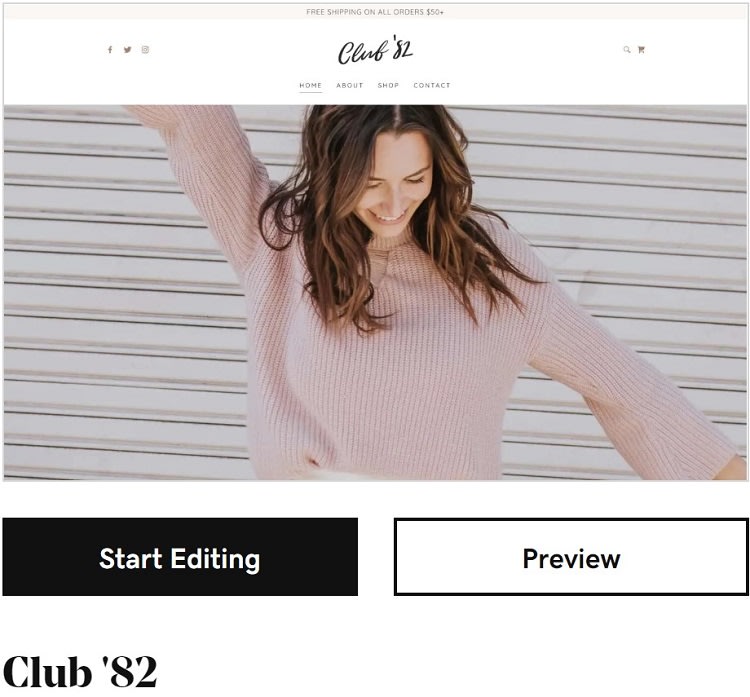Click the Start Editing button

(180, 557)
